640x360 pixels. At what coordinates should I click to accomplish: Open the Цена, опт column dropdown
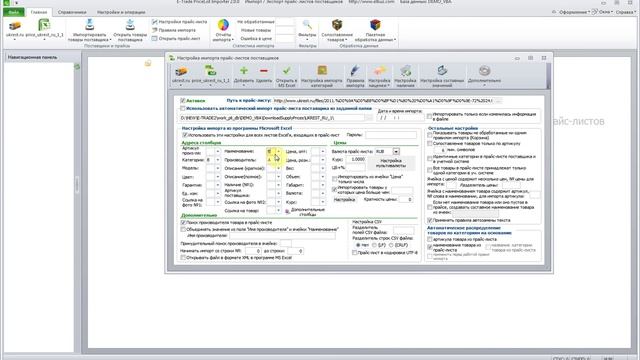pyautogui.click(x=322, y=151)
